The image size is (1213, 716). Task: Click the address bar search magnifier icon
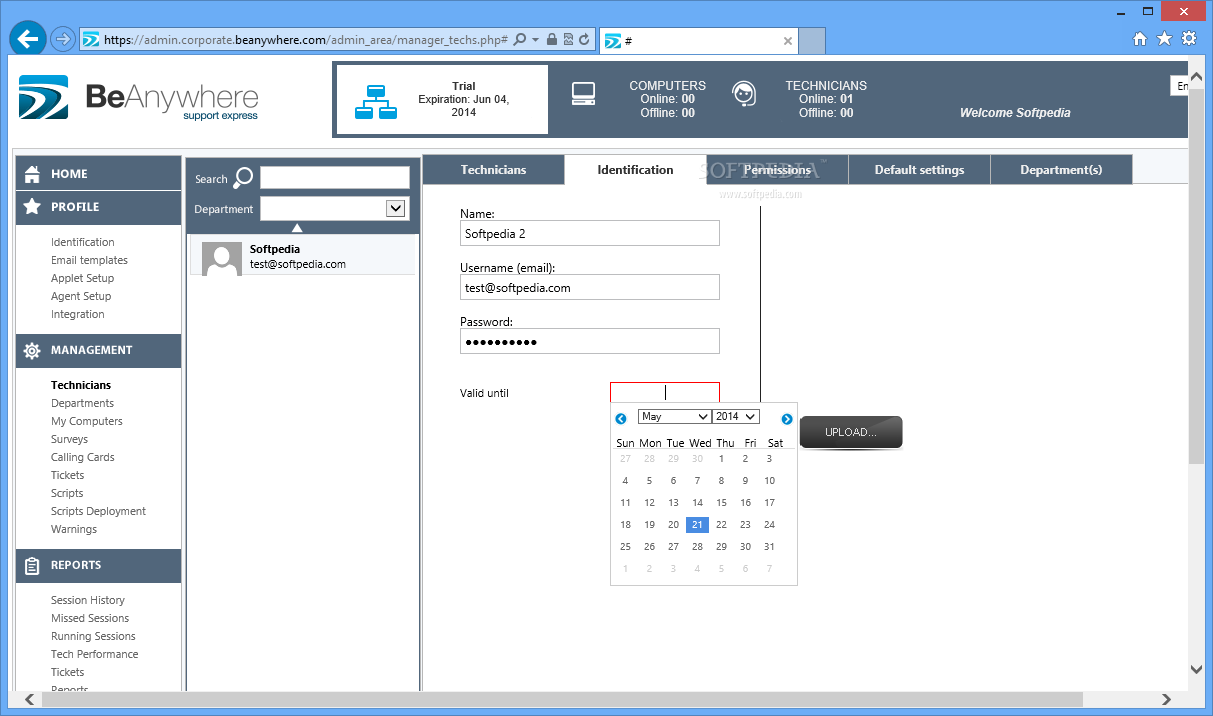pos(520,40)
